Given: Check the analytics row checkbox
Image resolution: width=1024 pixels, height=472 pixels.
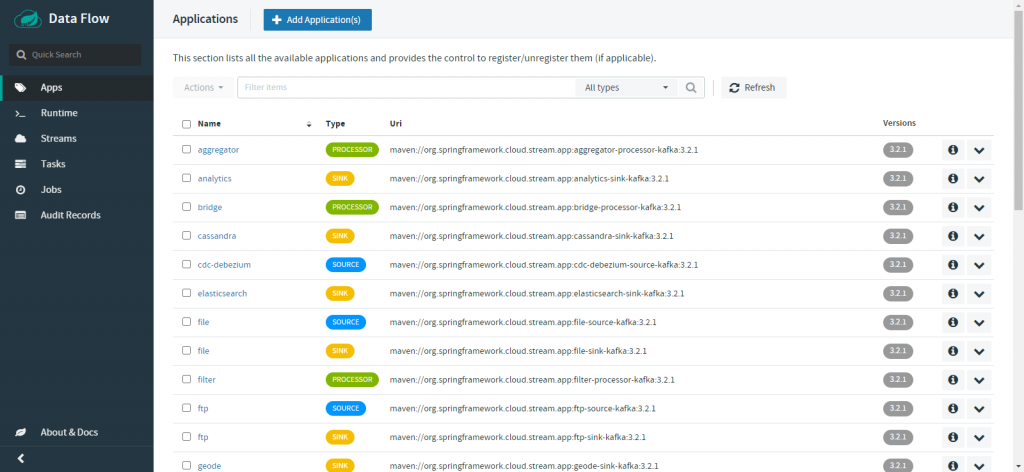Looking at the screenshot, I should (x=186, y=178).
